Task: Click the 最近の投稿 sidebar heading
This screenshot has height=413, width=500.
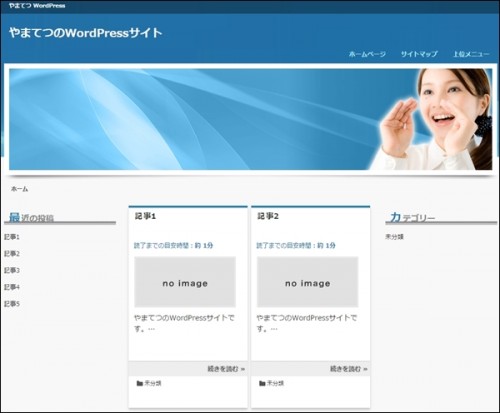Action: [31, 218]
